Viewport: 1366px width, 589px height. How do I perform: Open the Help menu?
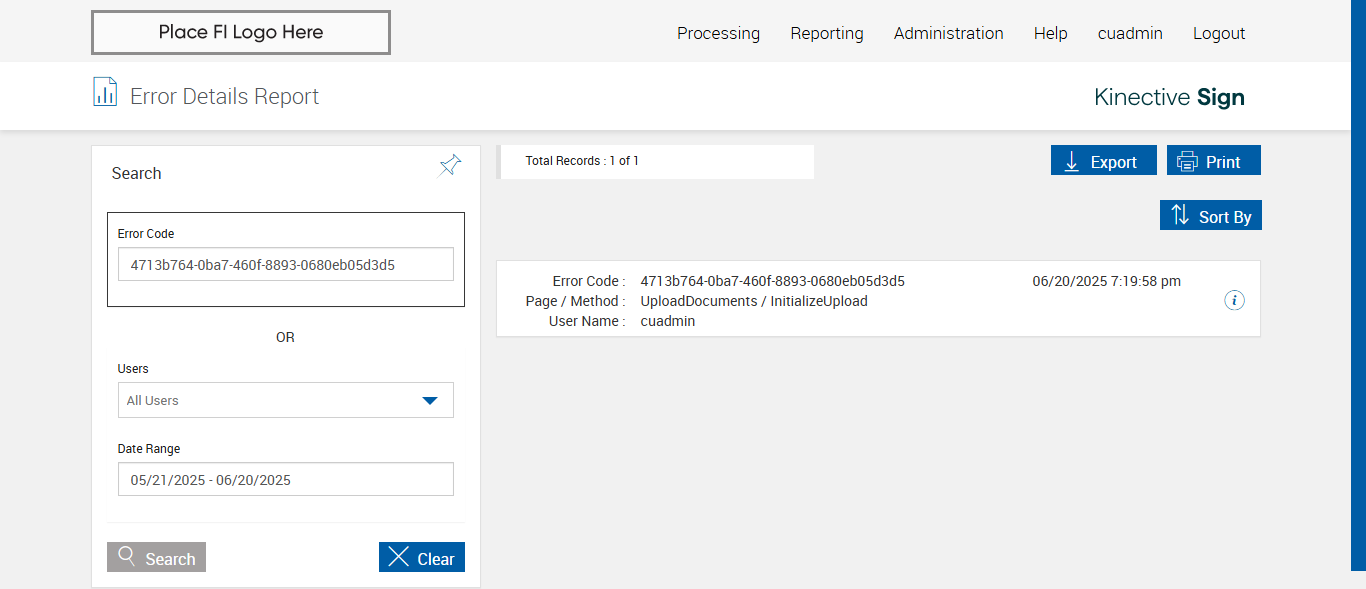click(x=1050, y=33)
